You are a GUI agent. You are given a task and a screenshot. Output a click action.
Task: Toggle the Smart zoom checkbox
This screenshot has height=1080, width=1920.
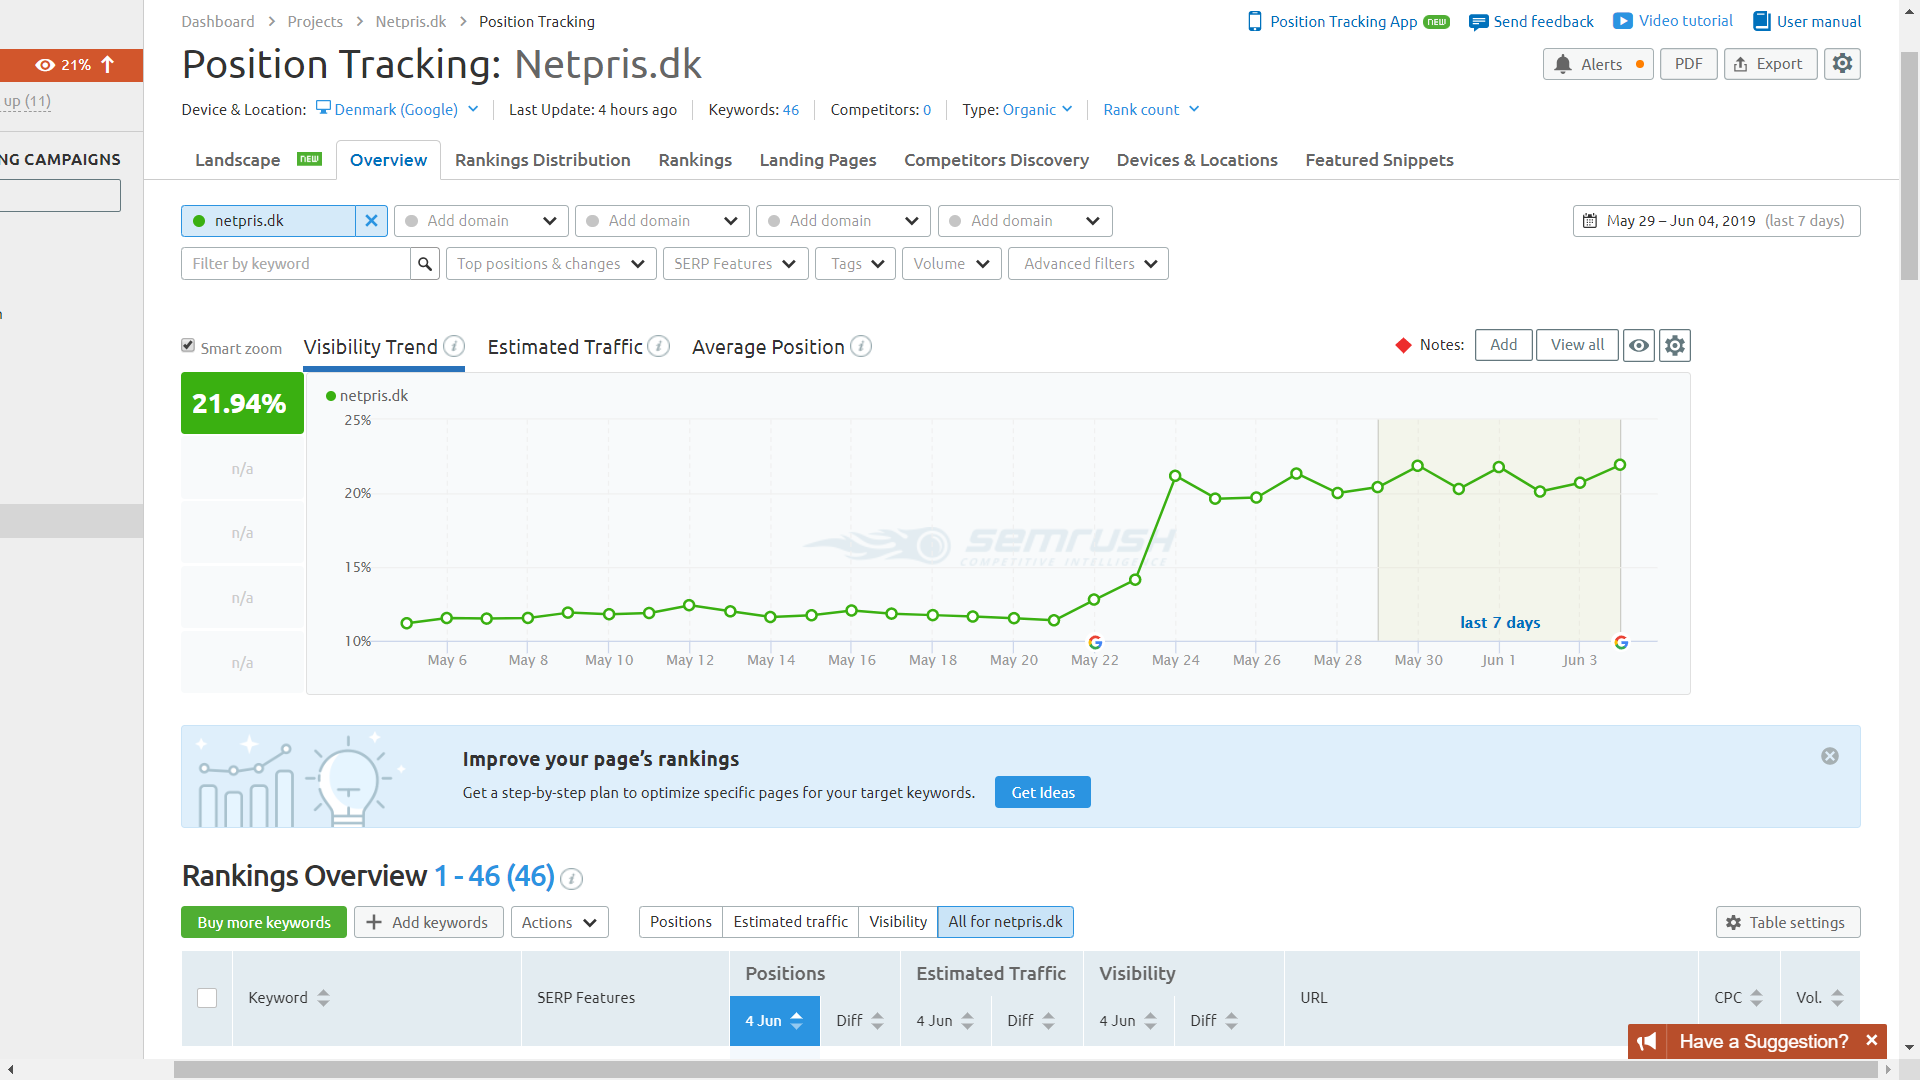(x=188, y=345)
